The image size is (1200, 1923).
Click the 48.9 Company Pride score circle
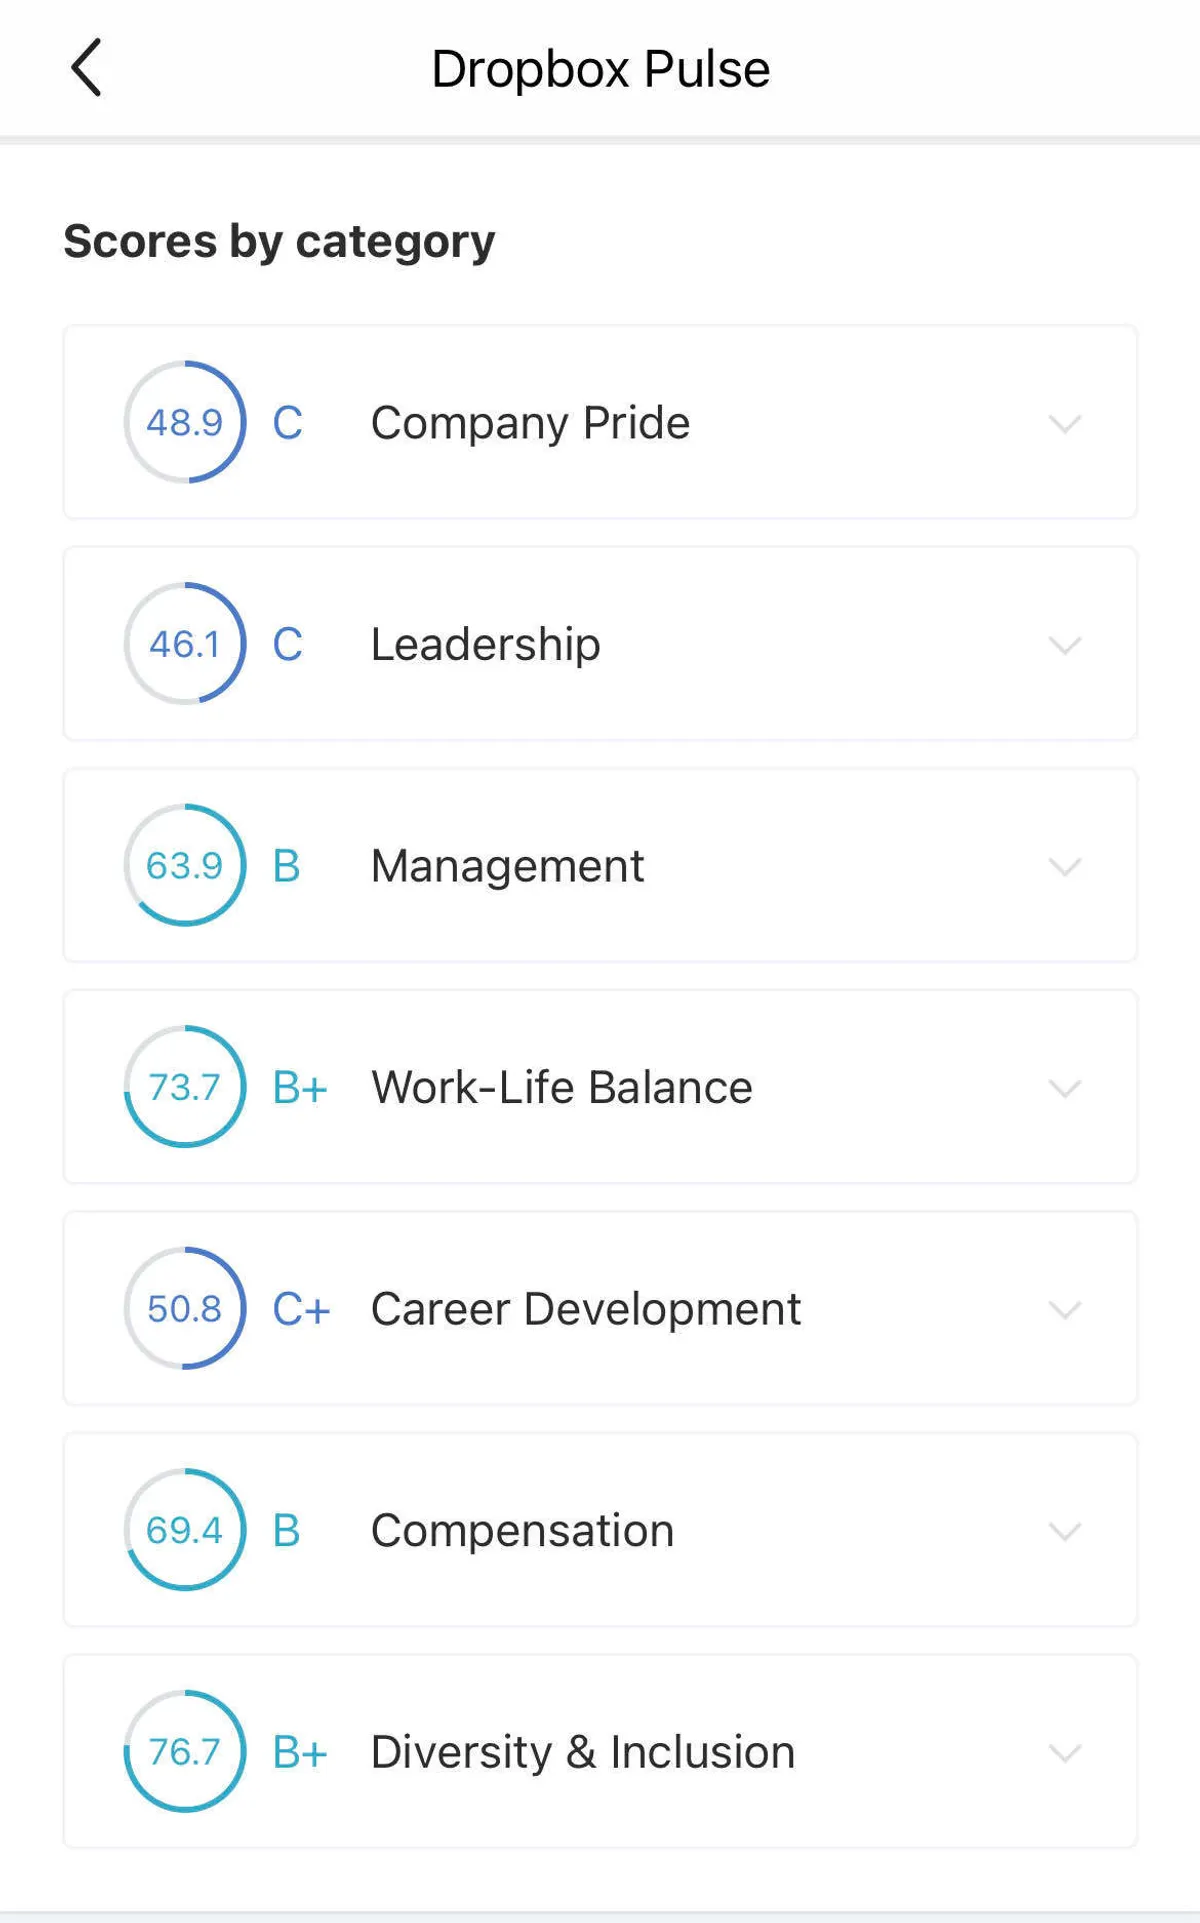pos(185,422)
